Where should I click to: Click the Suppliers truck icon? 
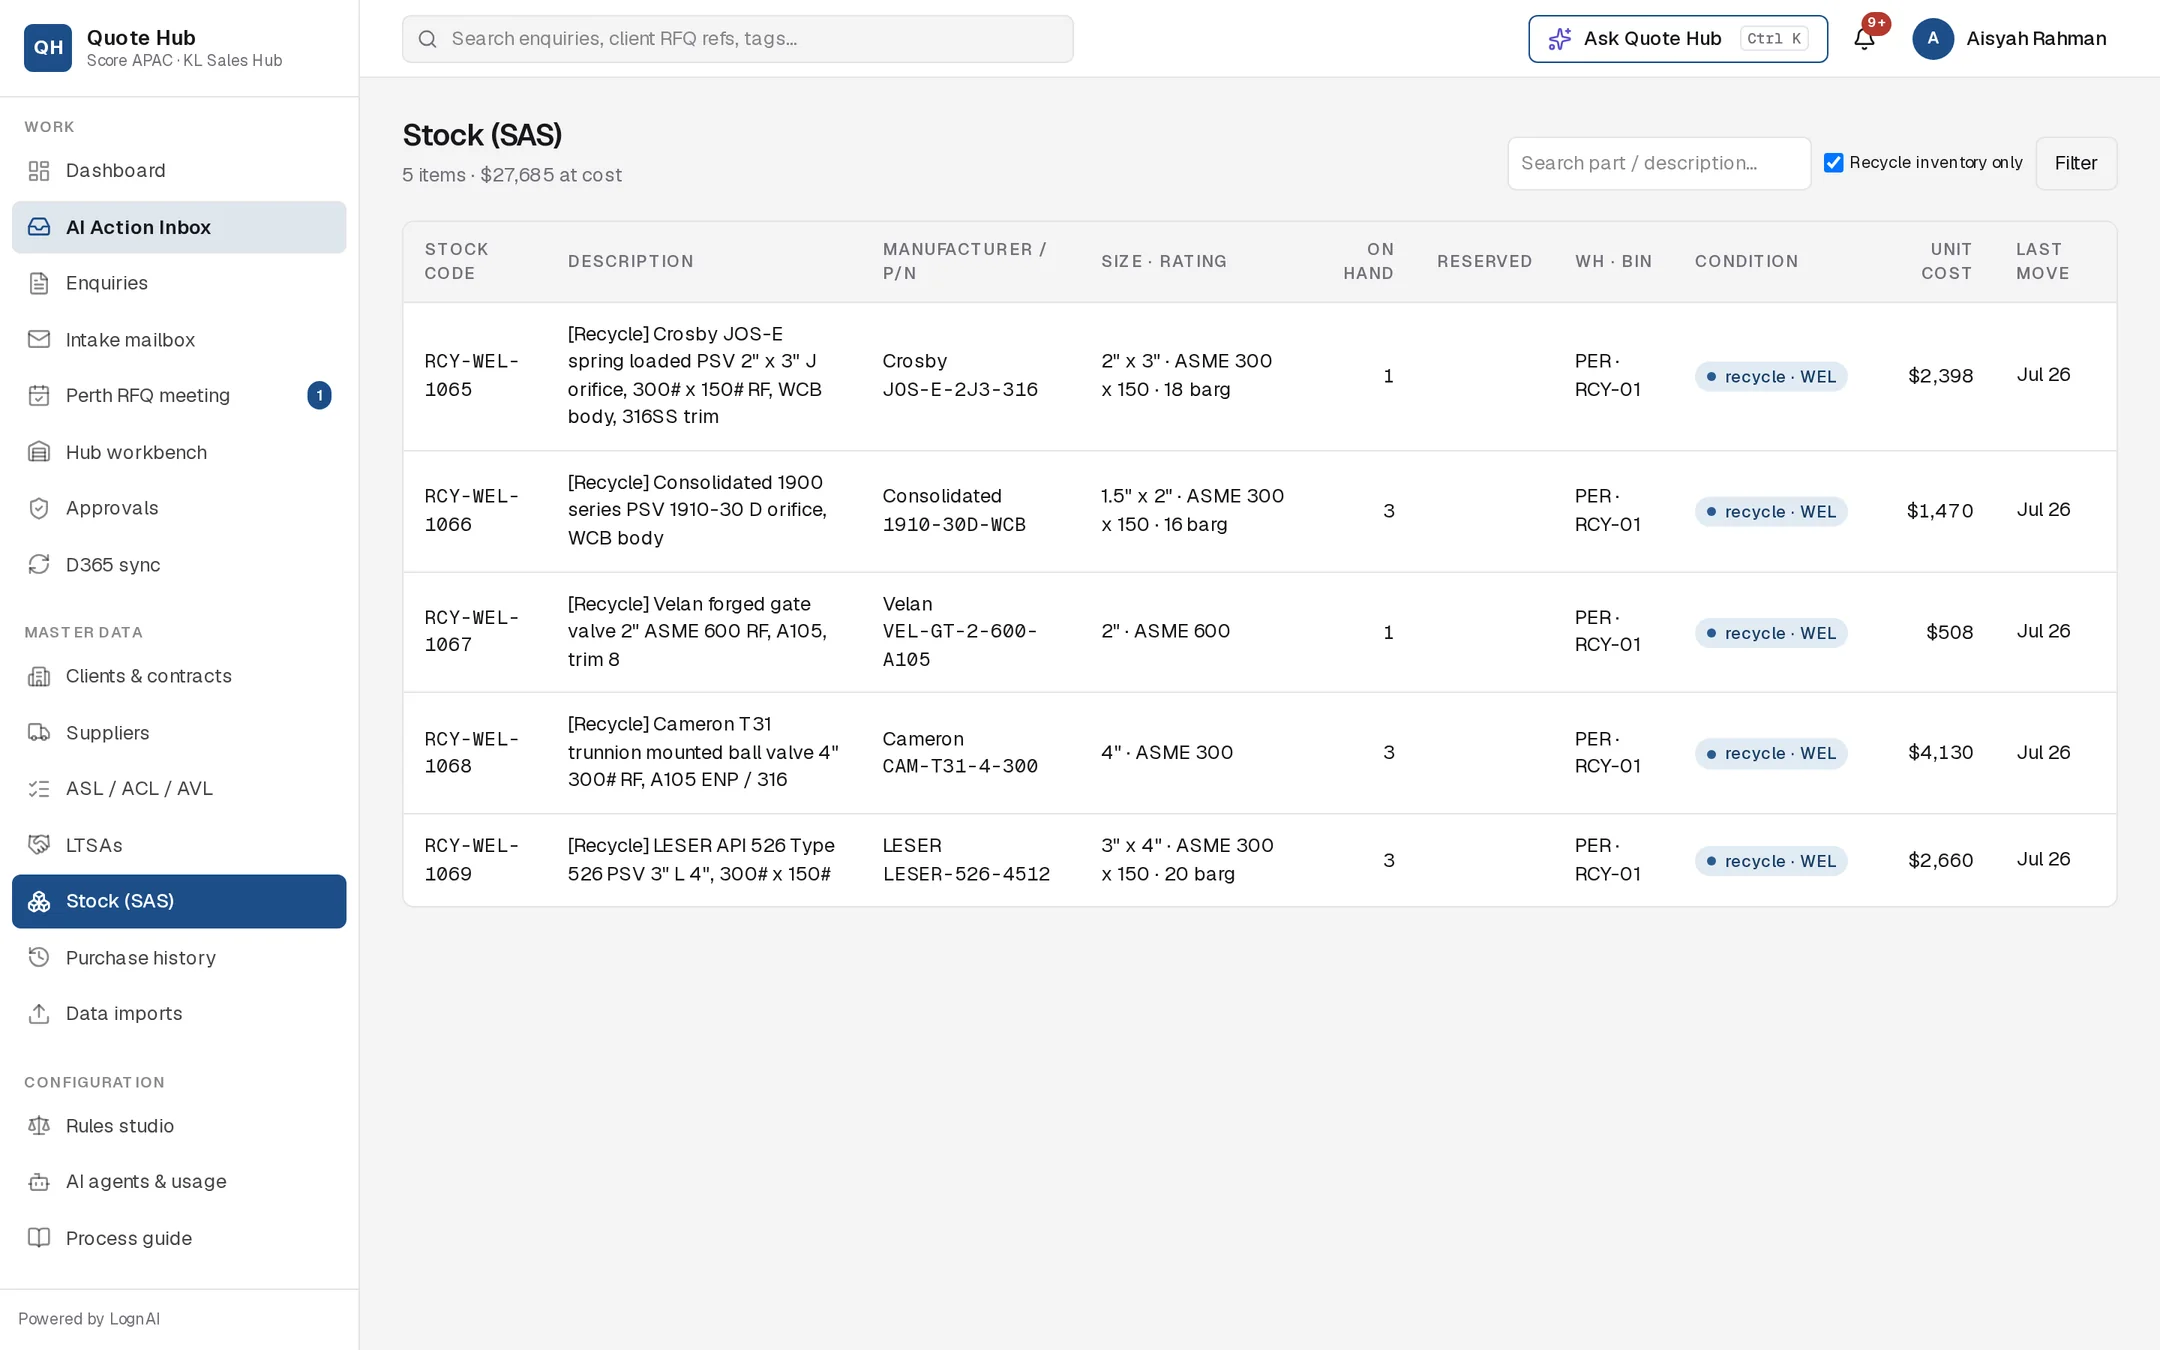point(39,733)
